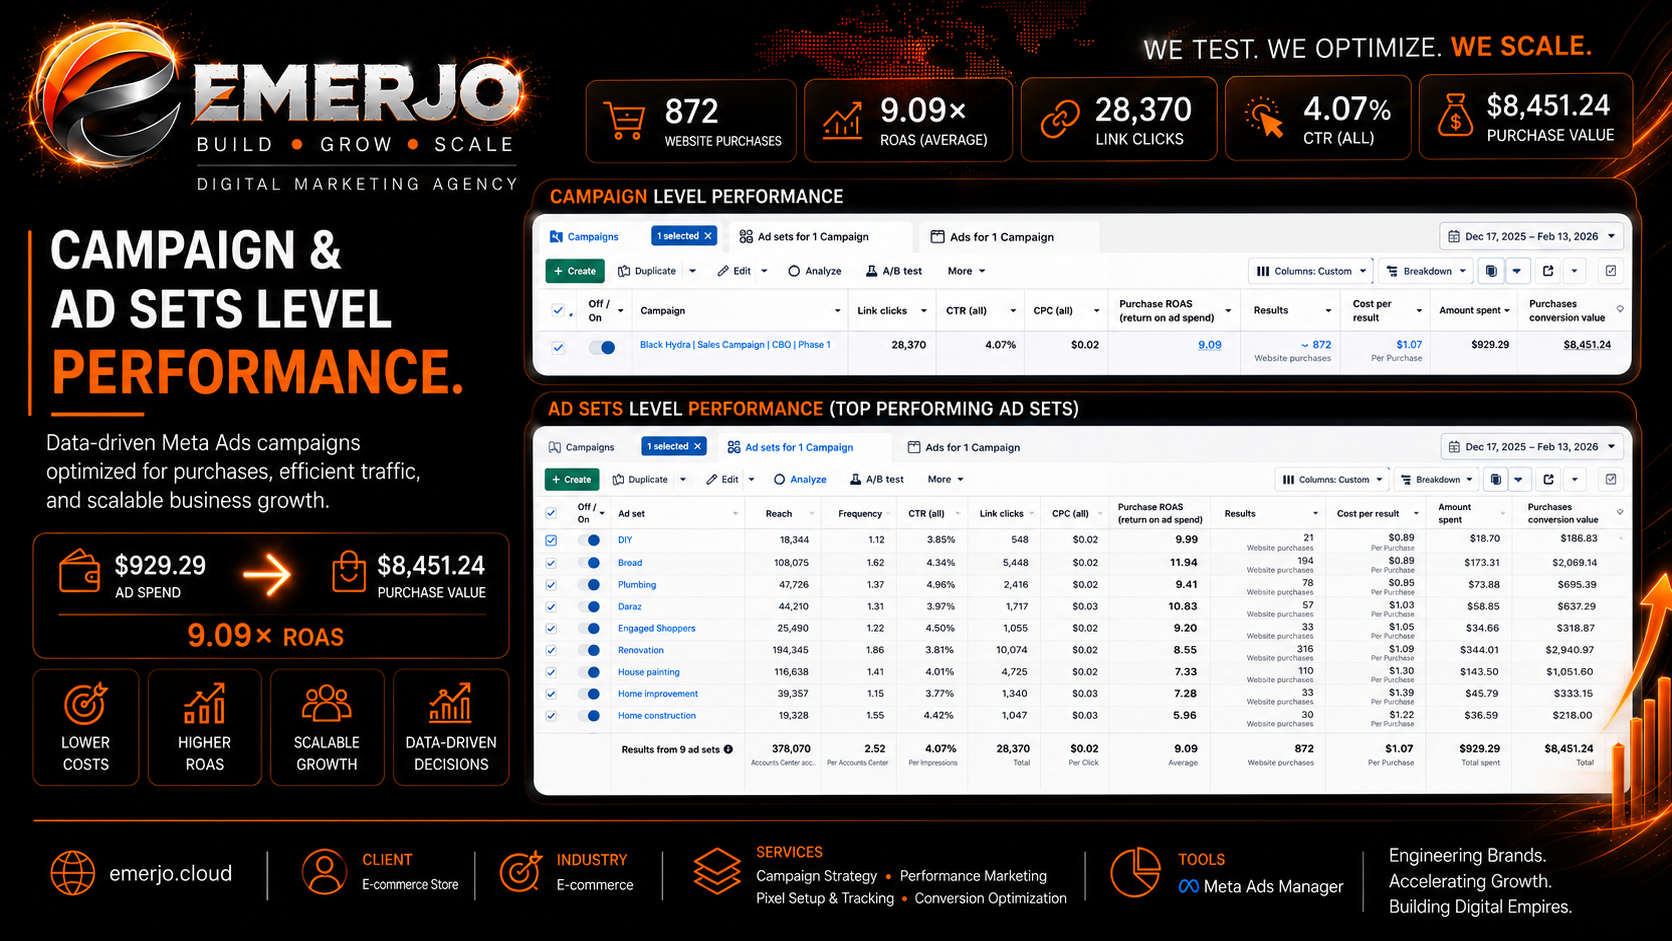Open Ad sets for 1 Campaign tab in campaign-level panel
This screenshot has height=941, width=1672.
tap(804, 237)
